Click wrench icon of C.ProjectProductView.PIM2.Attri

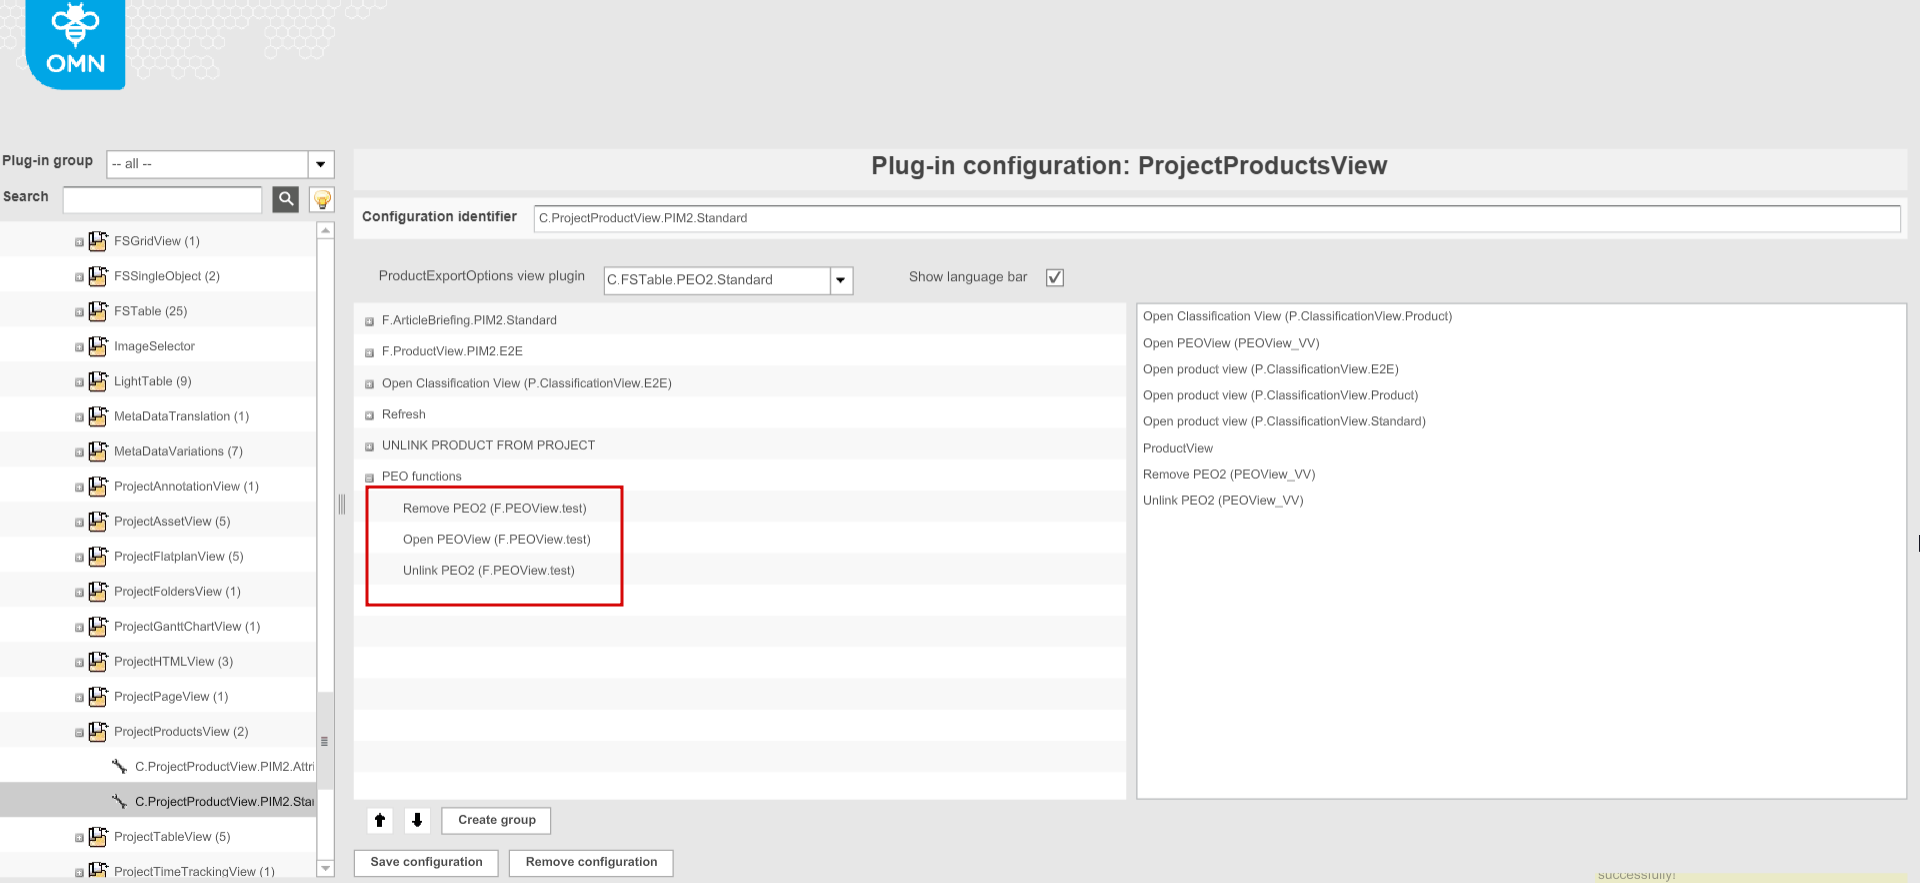[119, 766]
